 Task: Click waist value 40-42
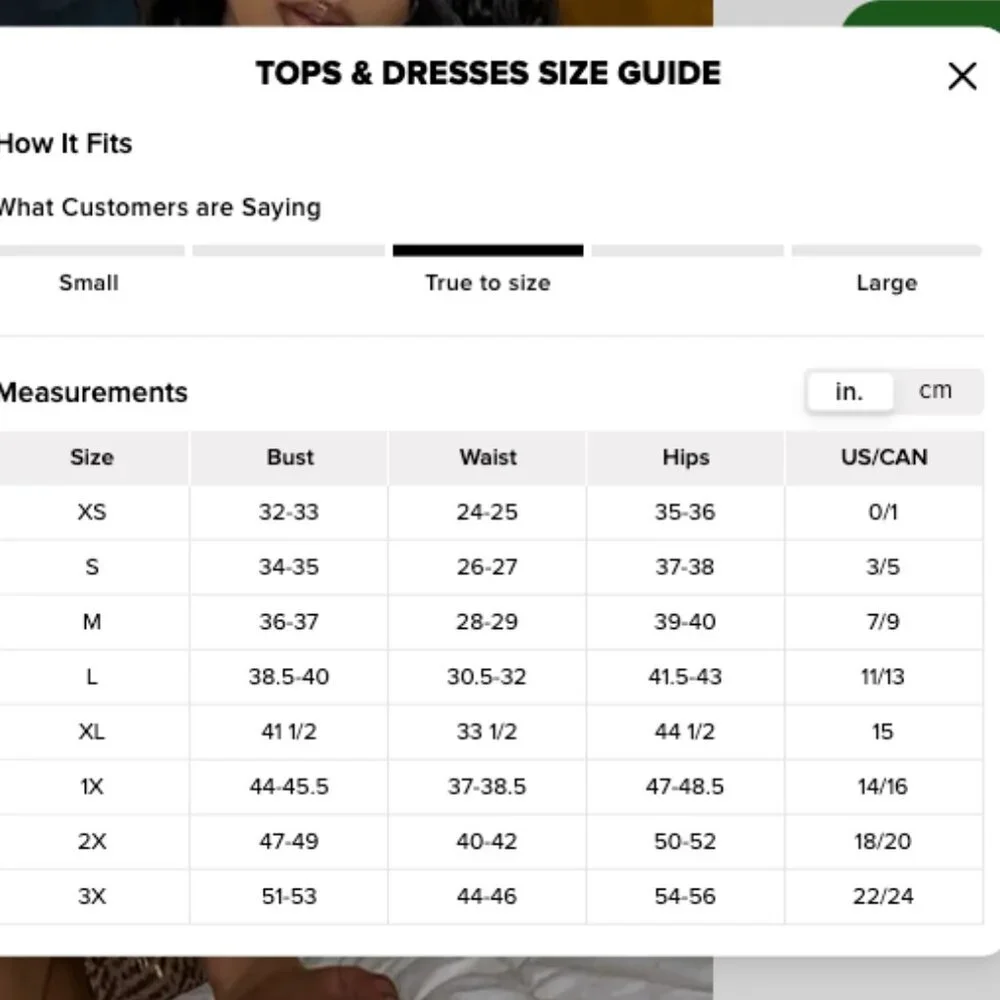(x=487, y=841)
